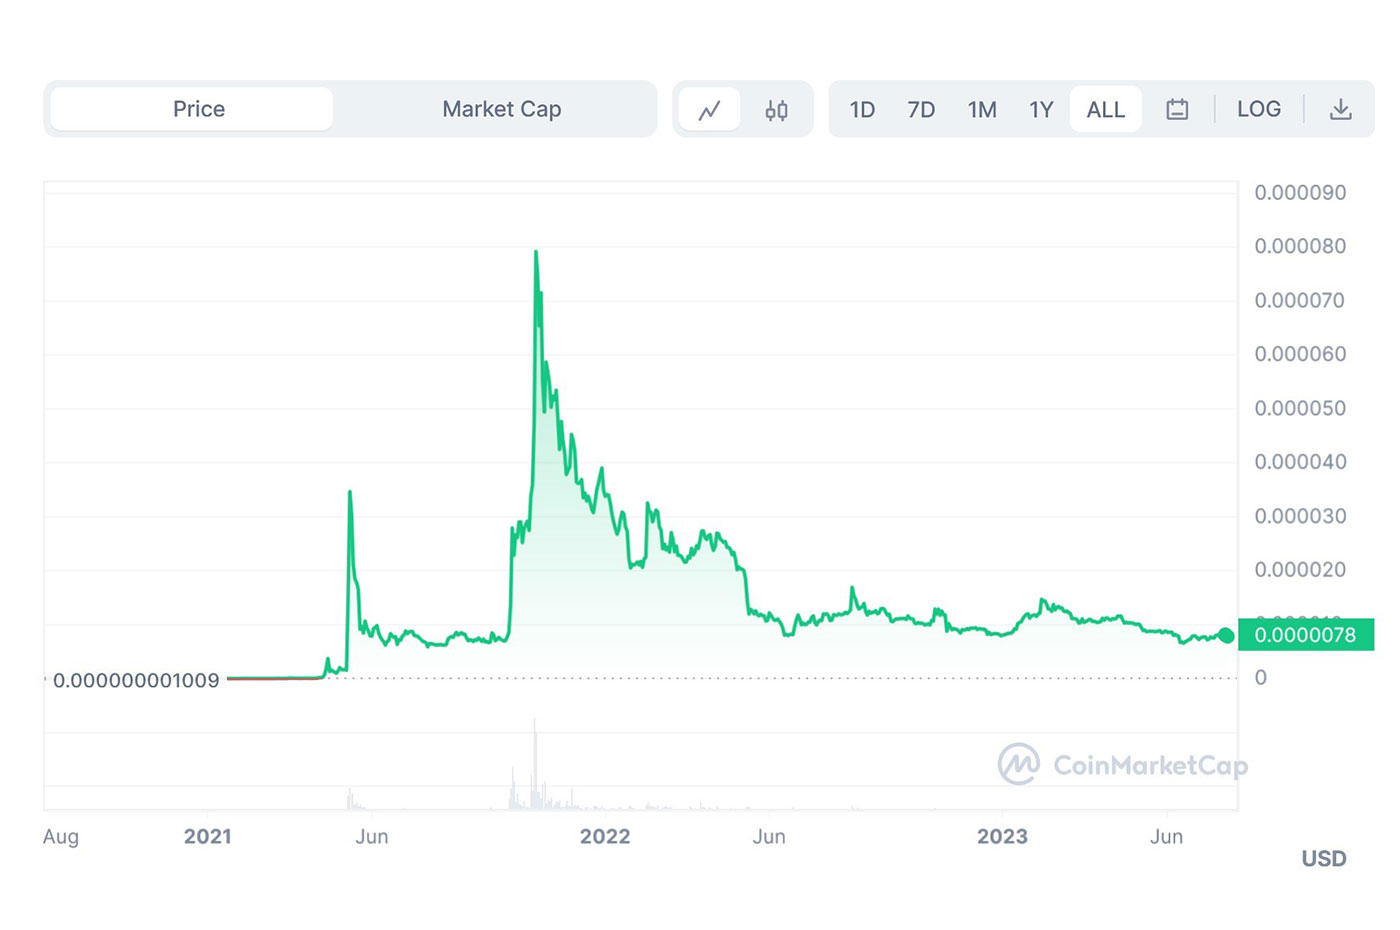The image size is (1400, 930).
Task: Choose the 1M time range
Action: click(982, 110)
